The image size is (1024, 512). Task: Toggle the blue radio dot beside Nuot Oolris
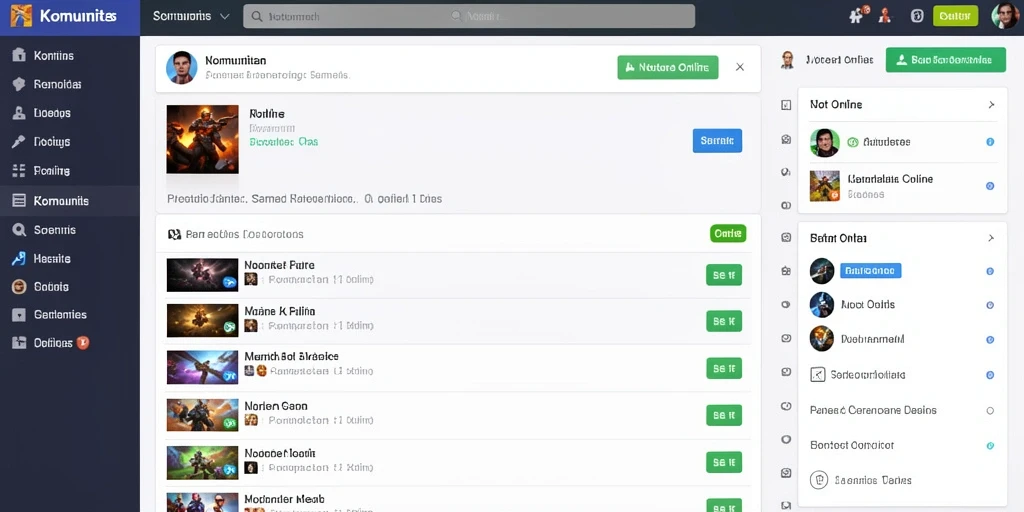coord(989,305)
